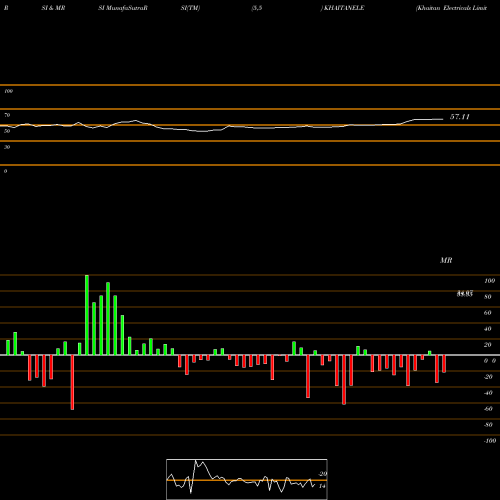Screen dimensions: 500x500
Task: Click the 80 label on MR axis
Action: click(488, 297)
